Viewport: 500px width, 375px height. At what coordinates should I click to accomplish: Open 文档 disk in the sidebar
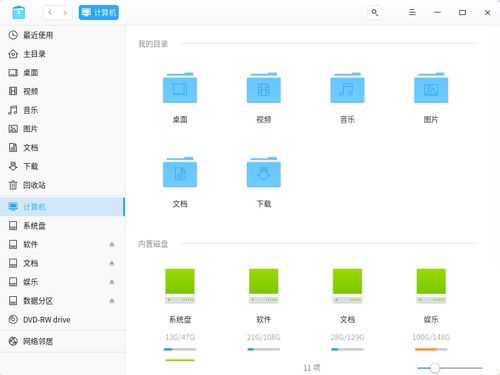62,263
